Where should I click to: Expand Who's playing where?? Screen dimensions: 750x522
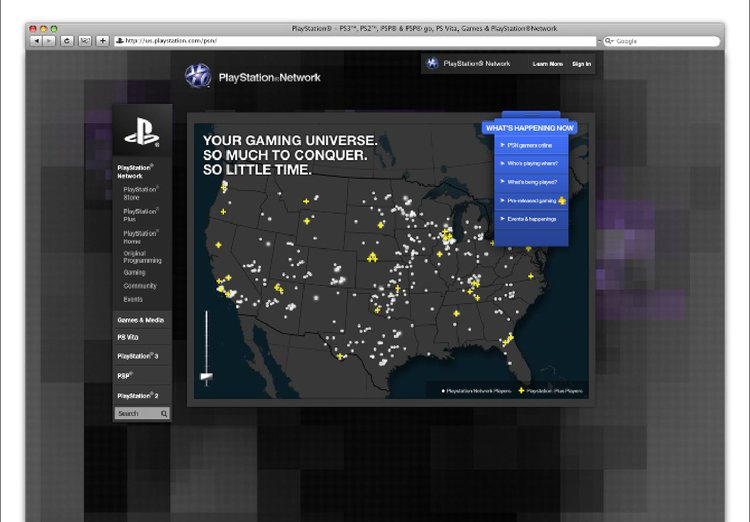pyautogui.click(x=531, y=164)
